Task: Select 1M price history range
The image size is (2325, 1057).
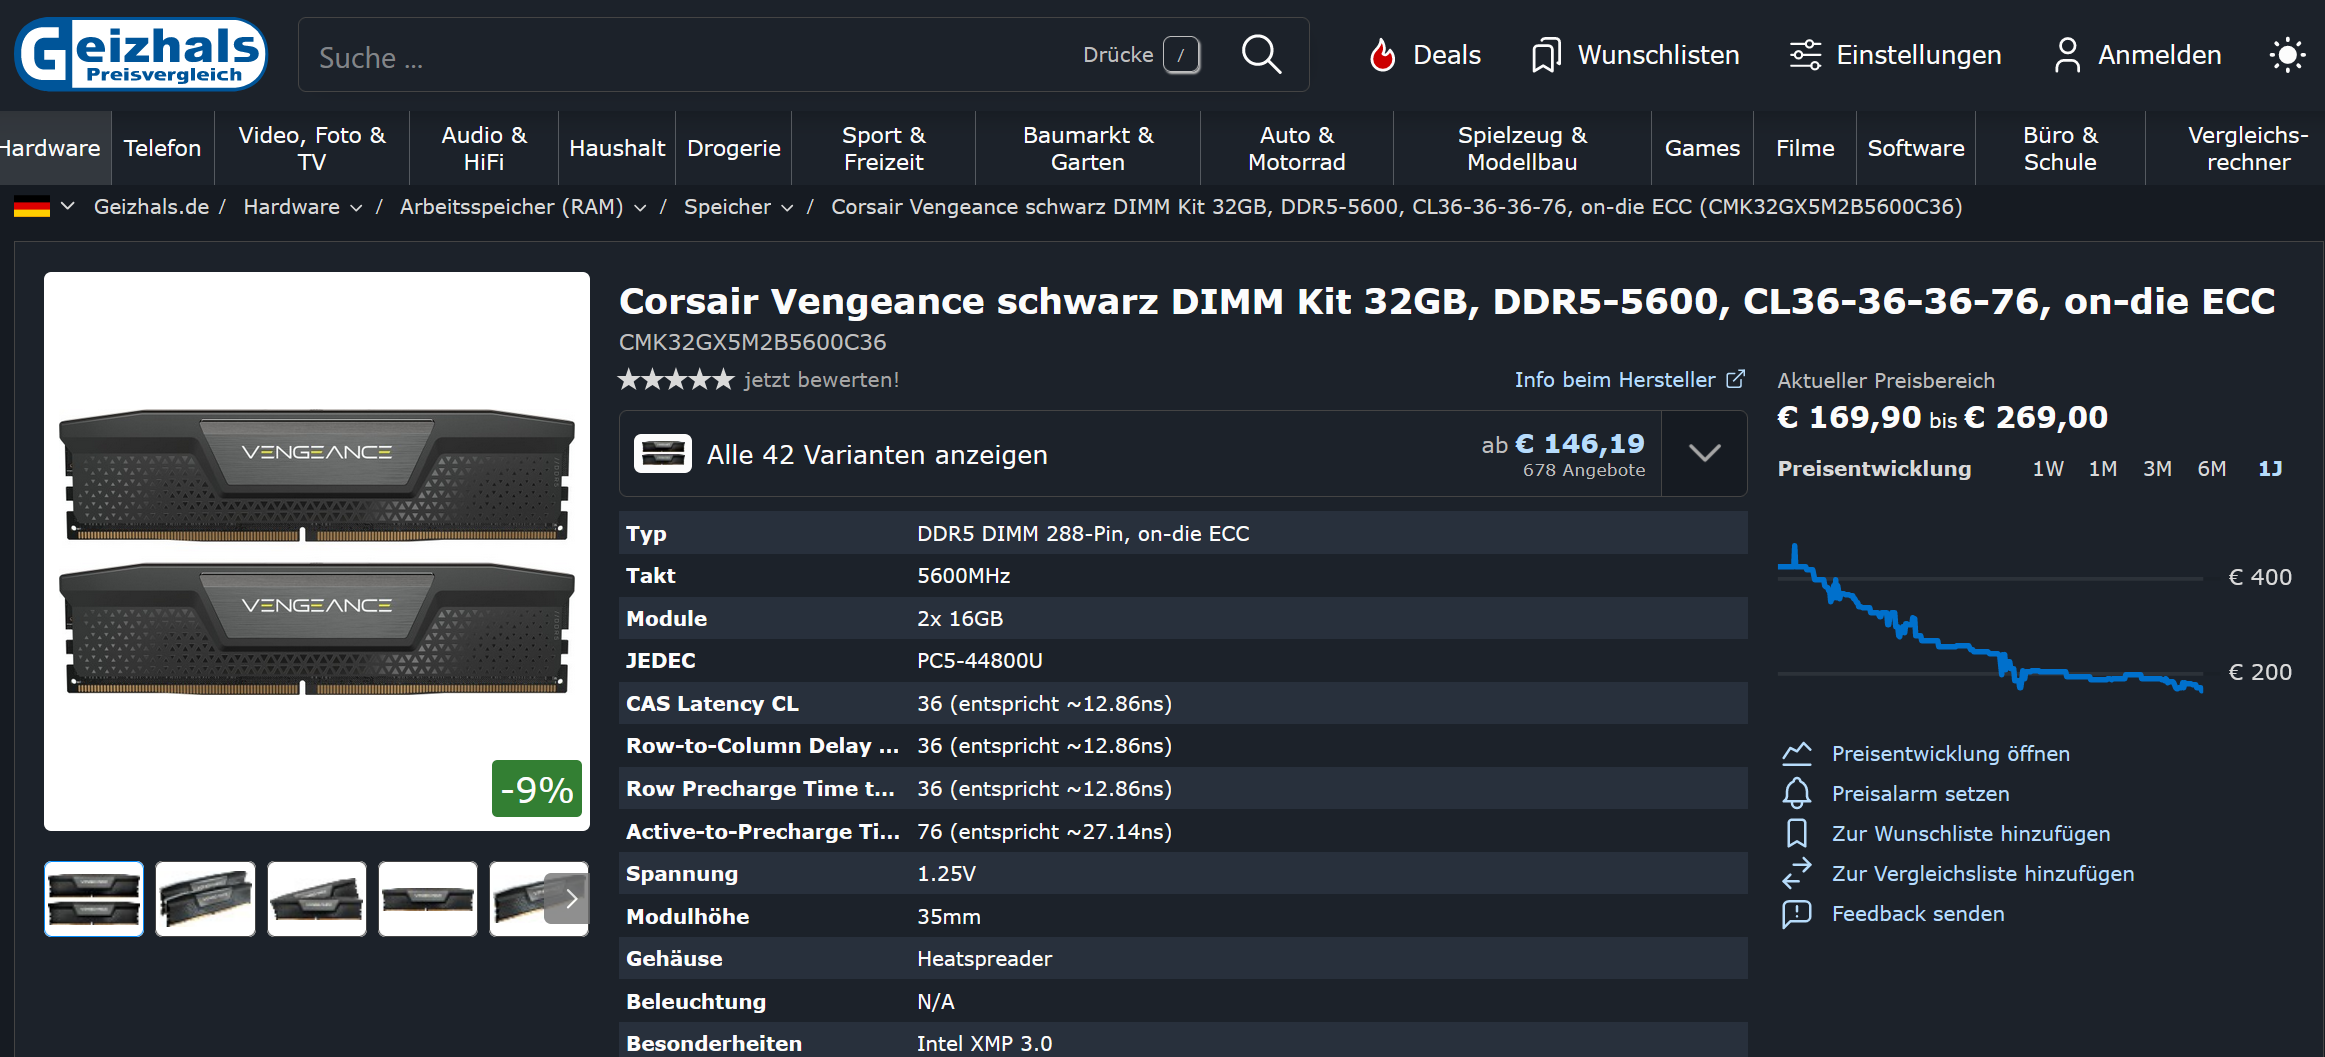Action: click(2103, 468)
